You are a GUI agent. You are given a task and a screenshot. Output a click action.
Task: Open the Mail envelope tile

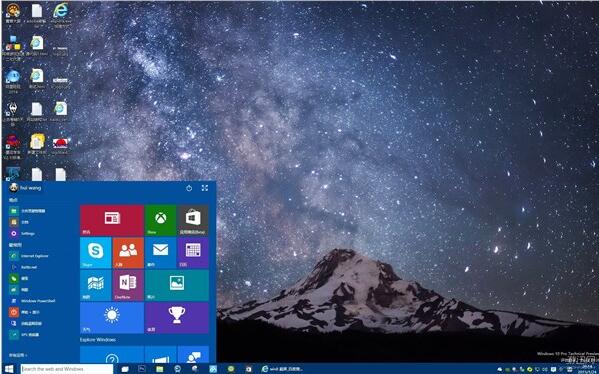pyautogui.click(x=160, y=253)
